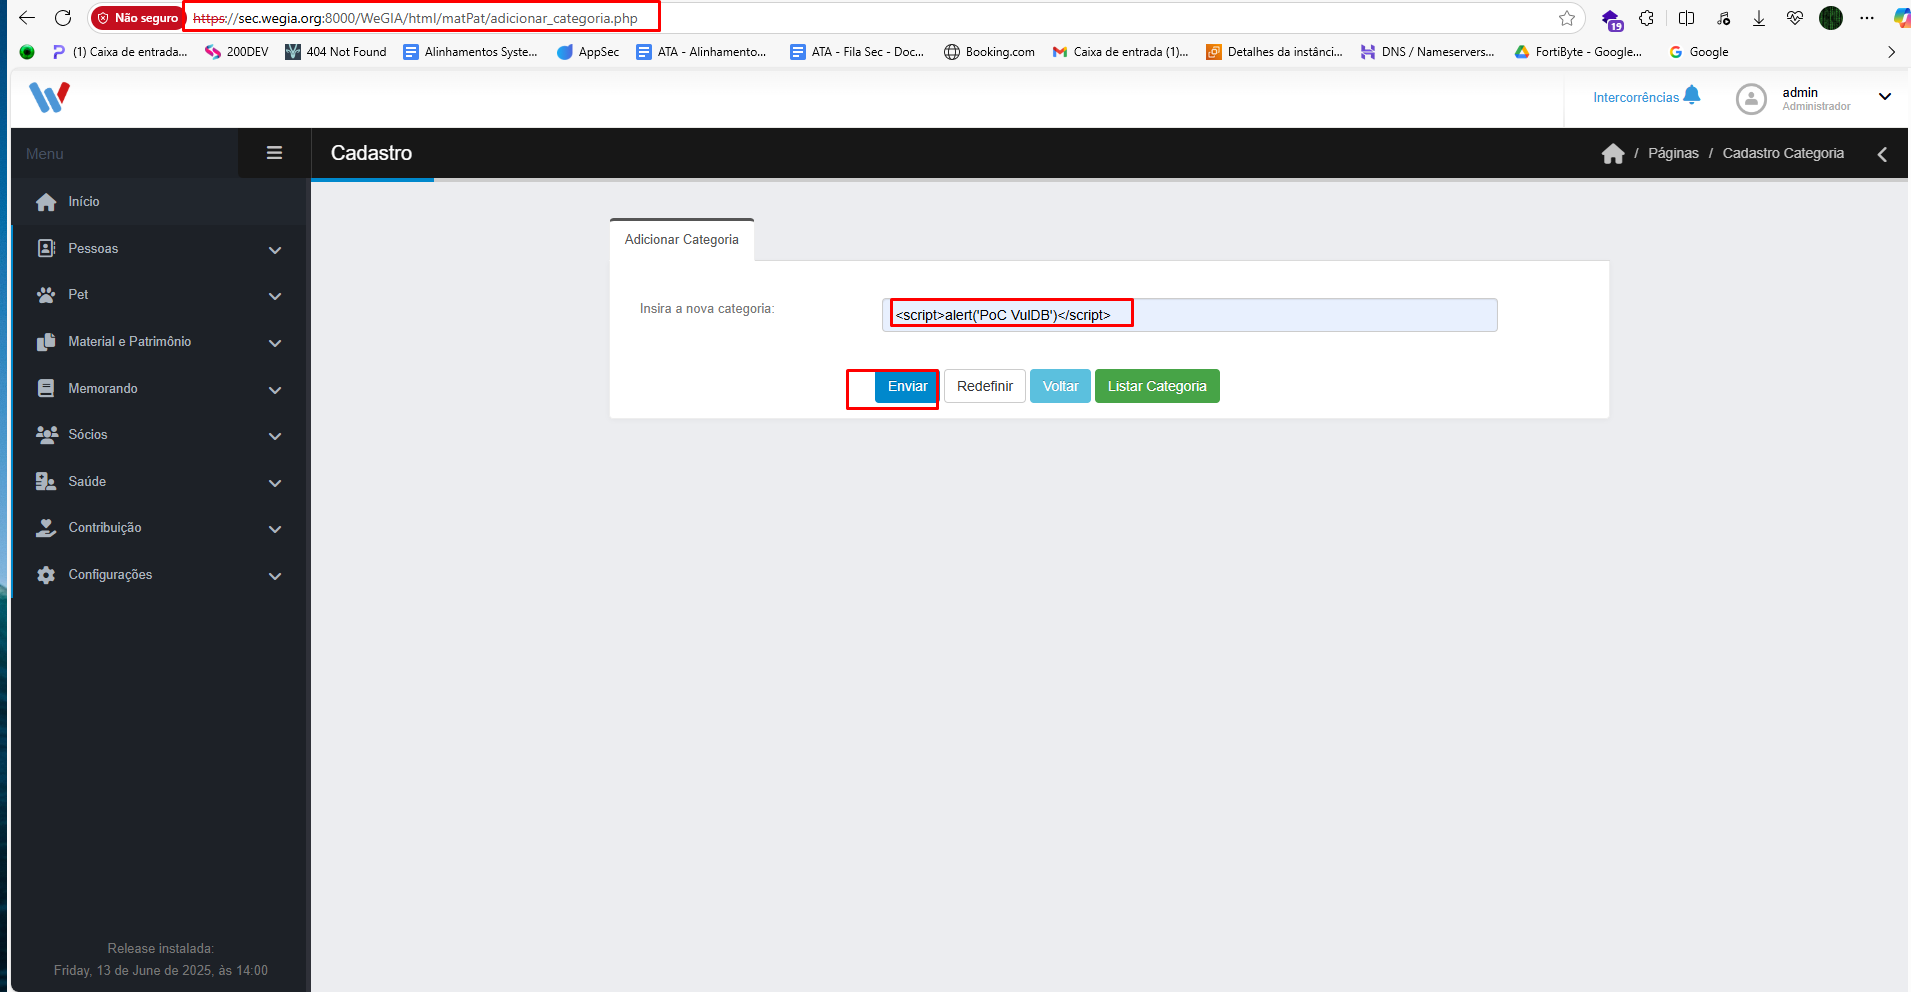
Task: Click the breadcrumb home icon
Action: [x=1613, y=153]
